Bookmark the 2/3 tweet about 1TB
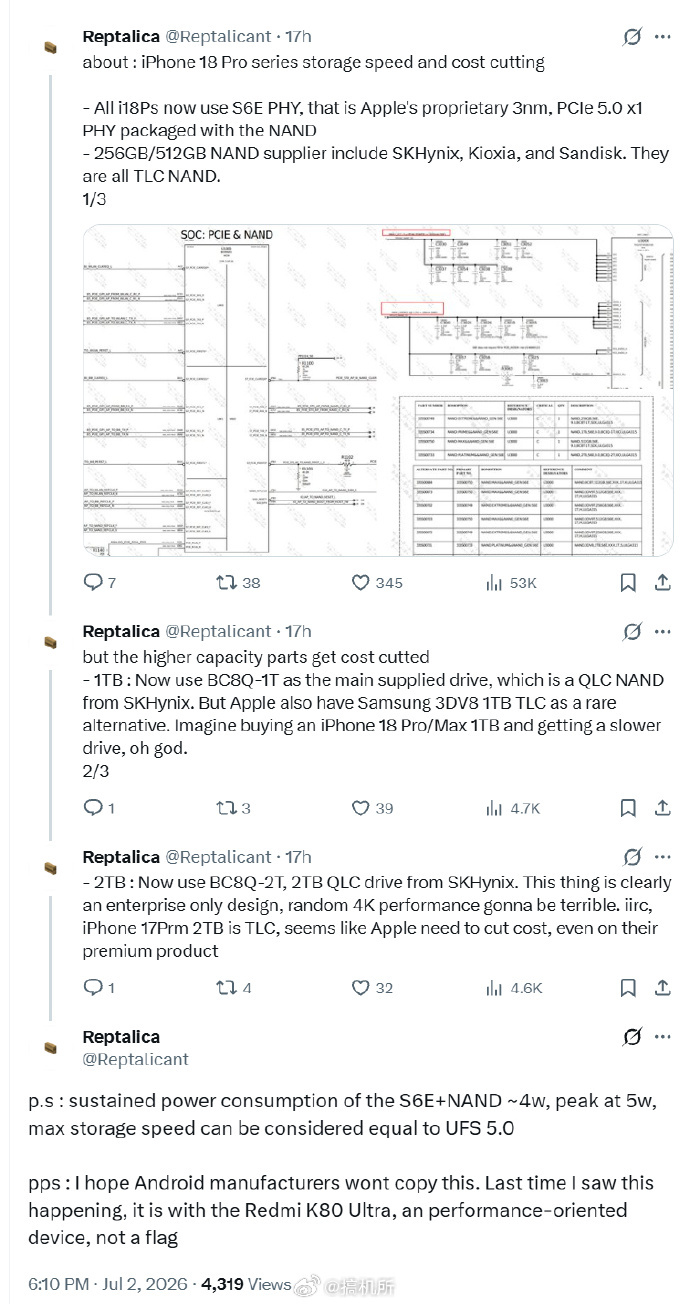Viewport: 690px width, 1304px height. click(x=628, y=807)
